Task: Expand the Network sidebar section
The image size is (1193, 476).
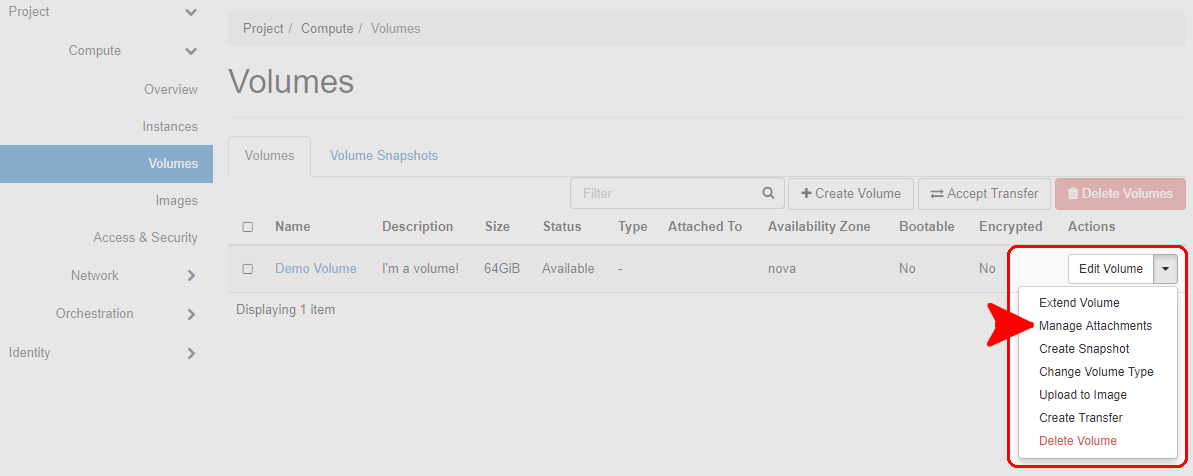Action: click(191, 276)
